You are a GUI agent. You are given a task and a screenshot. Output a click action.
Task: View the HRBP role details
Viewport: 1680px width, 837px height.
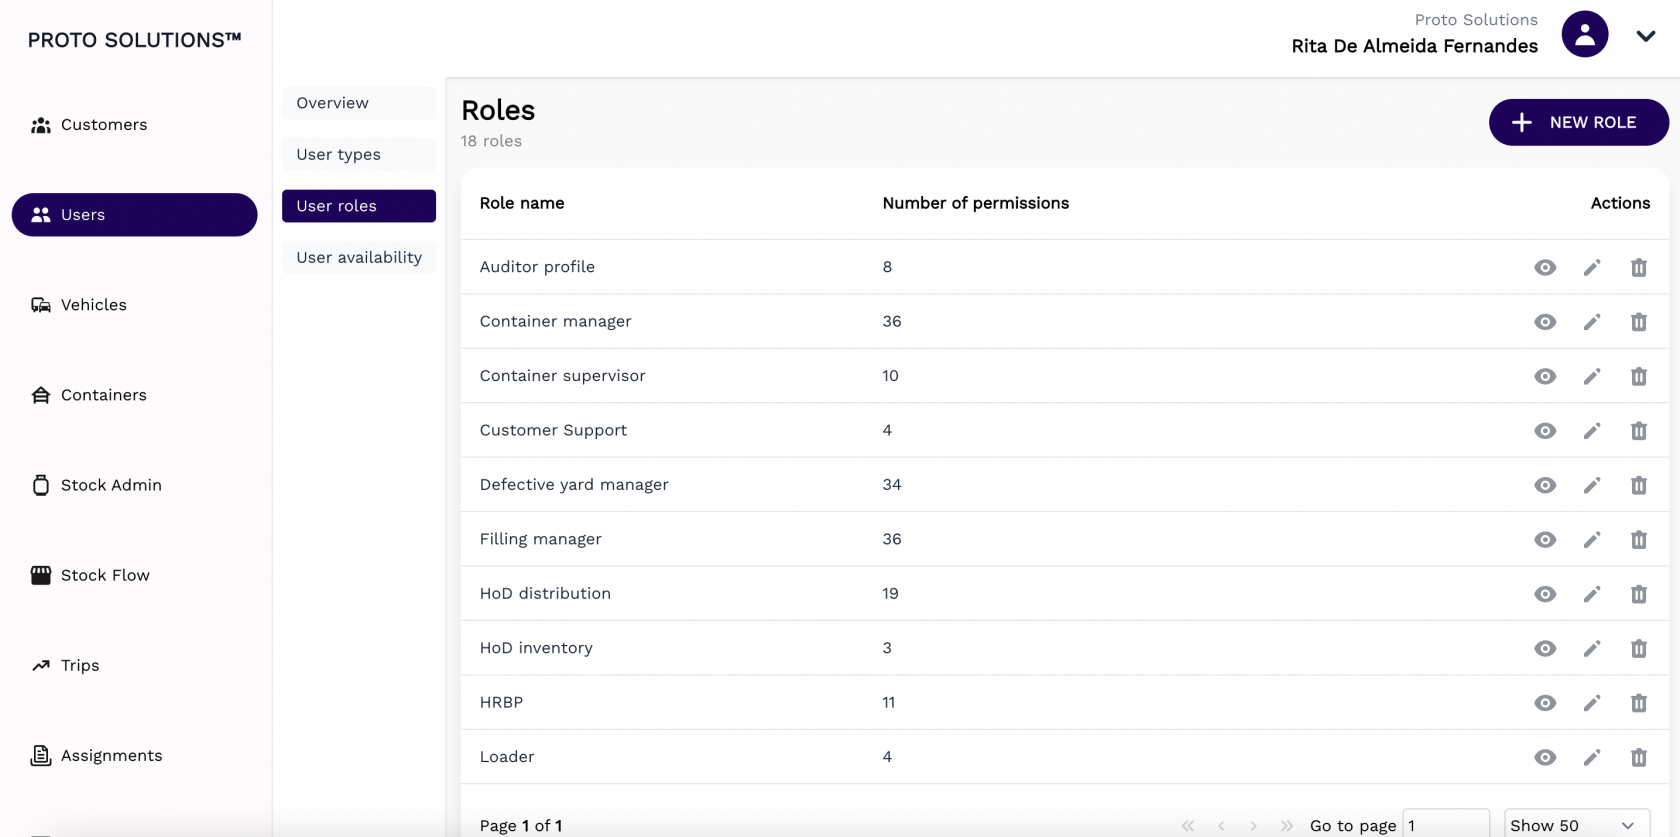[x=1545, y=703]
